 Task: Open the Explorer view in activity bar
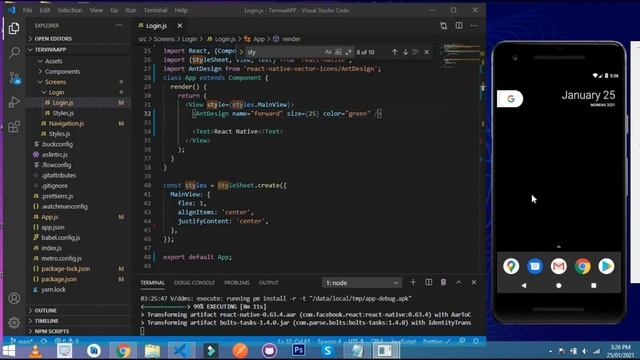[x=14, y=28]
